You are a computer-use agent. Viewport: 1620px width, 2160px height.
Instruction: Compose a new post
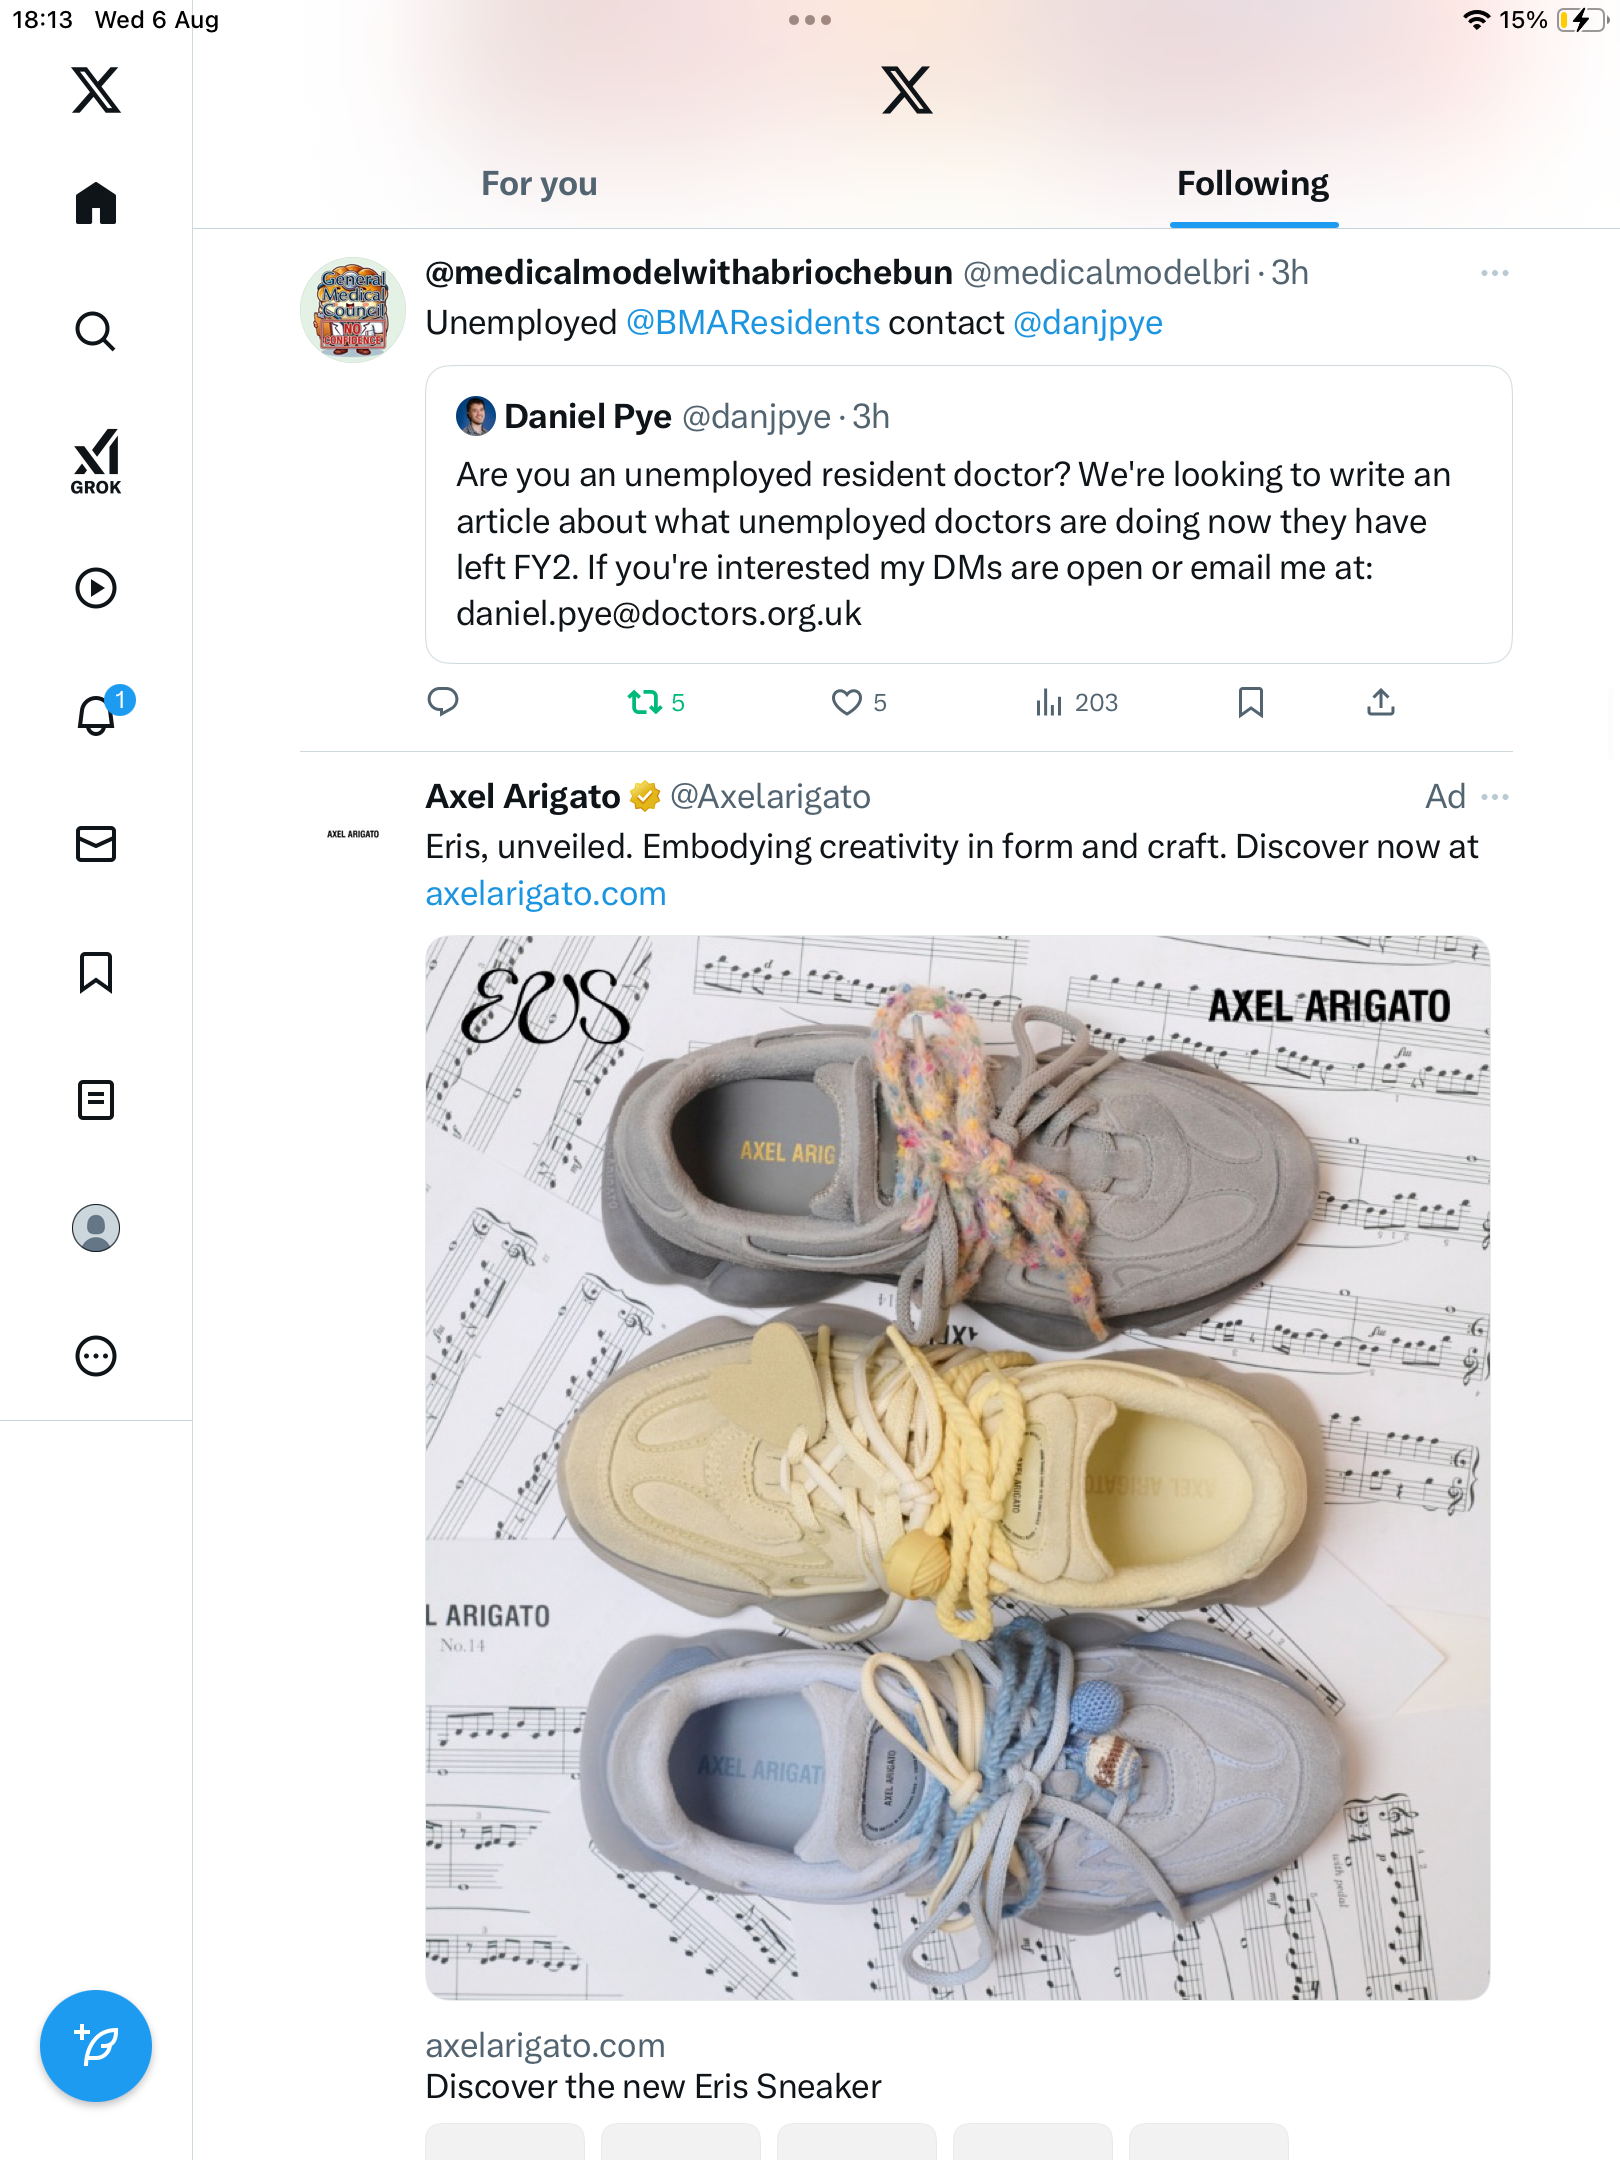96,2046
